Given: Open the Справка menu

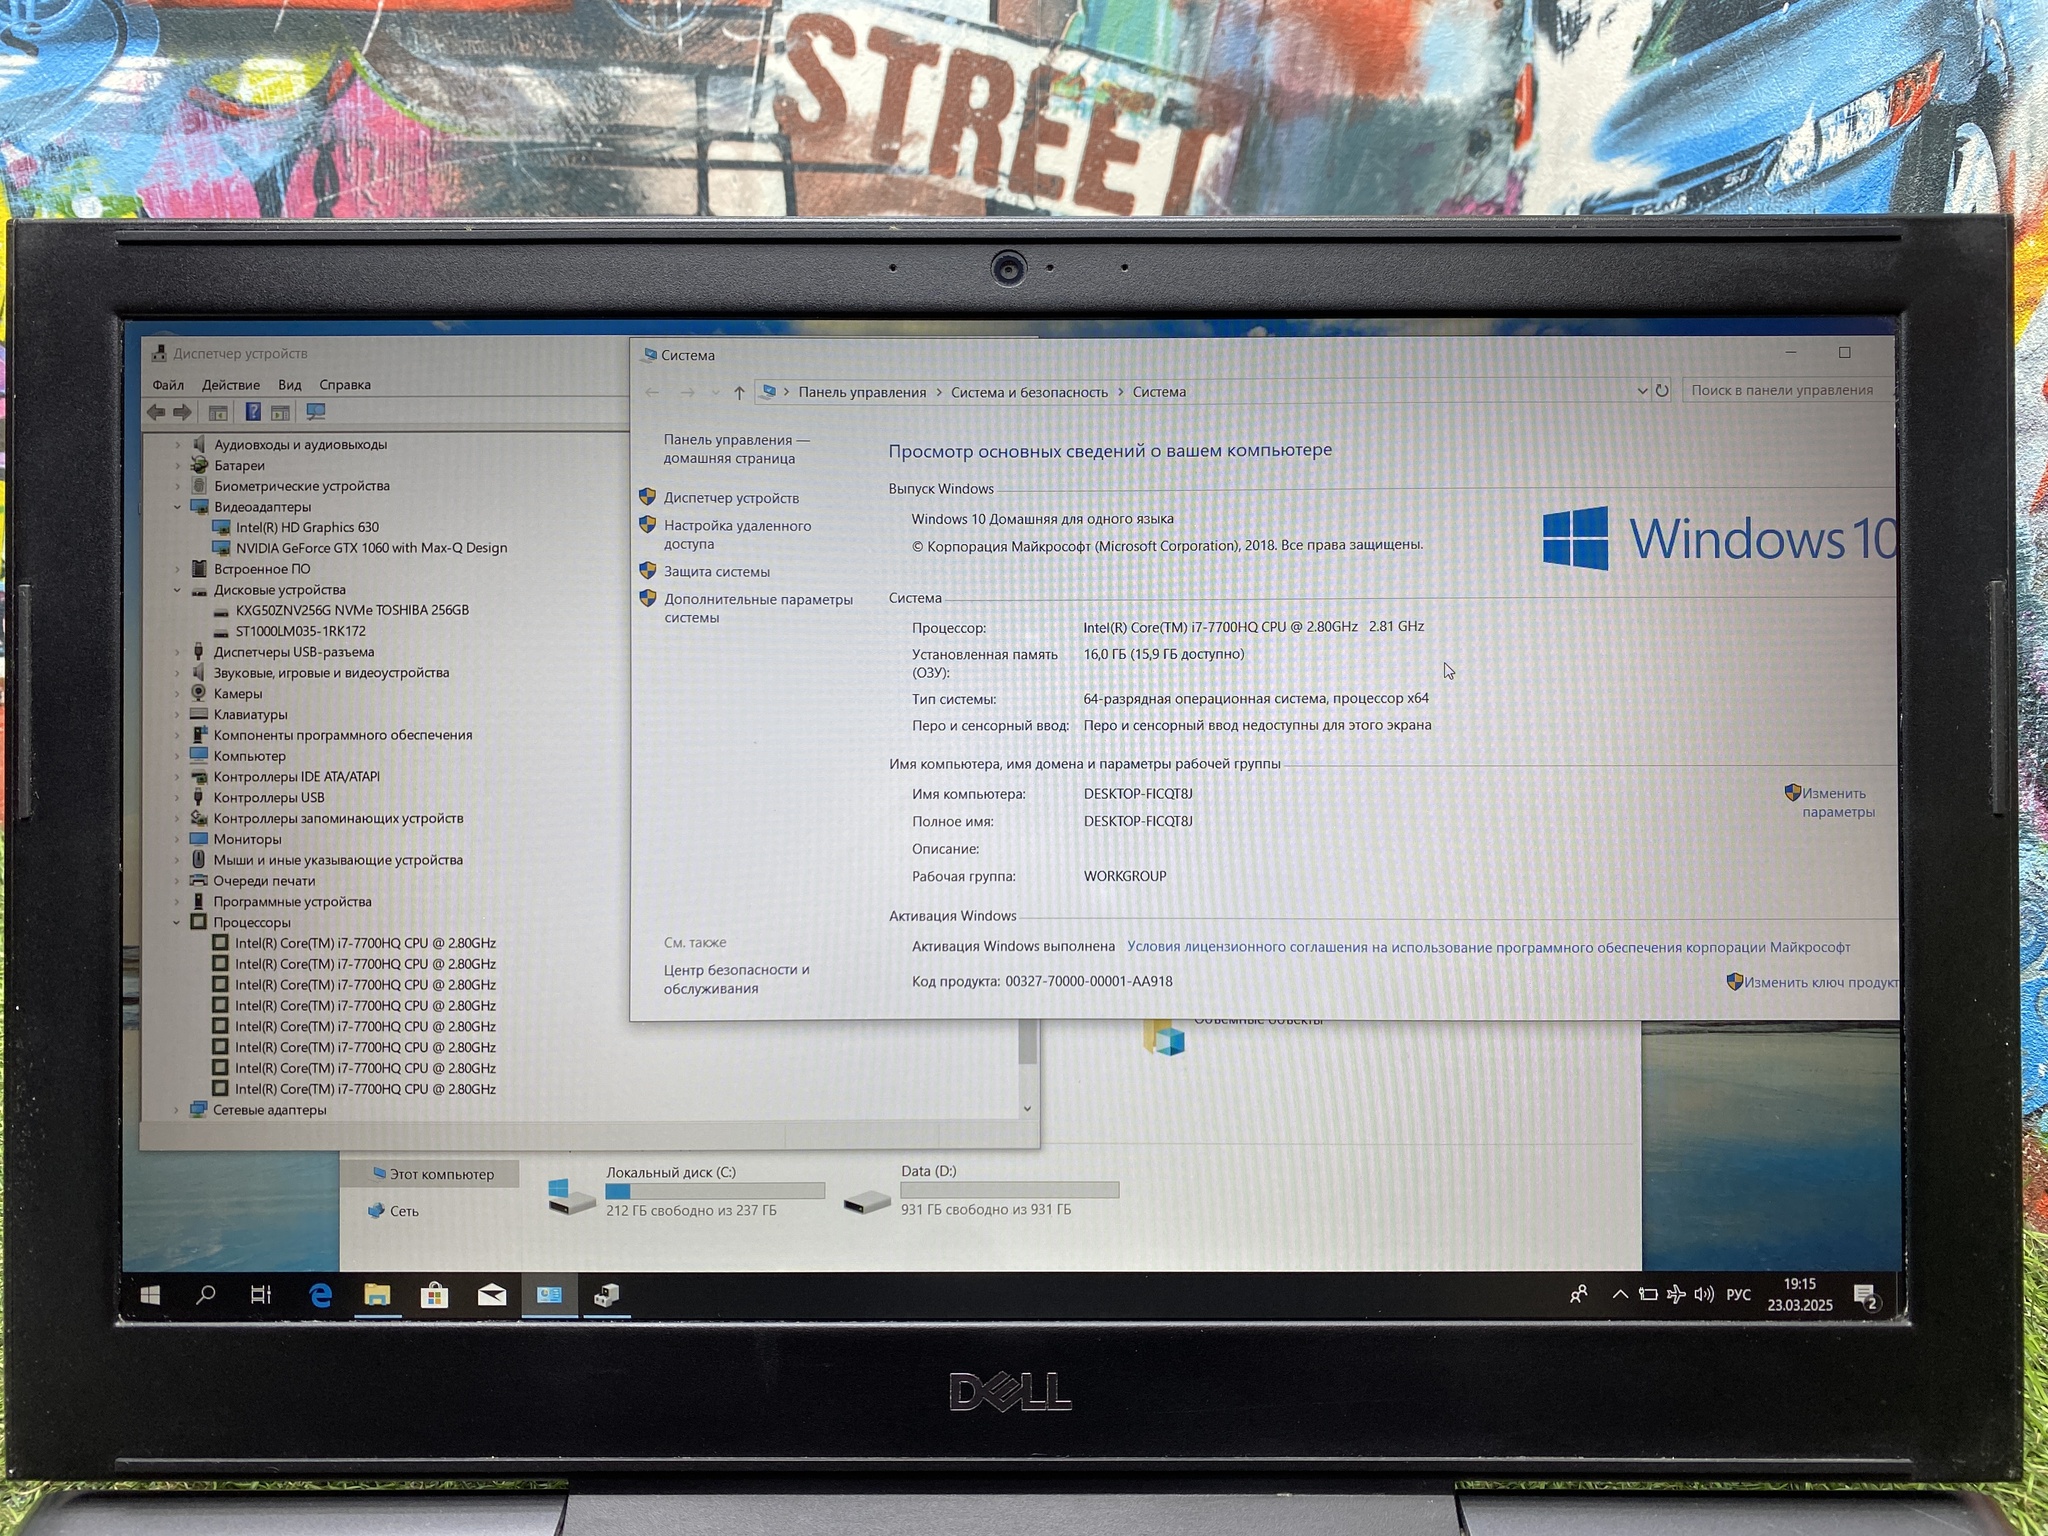Looking at the screenshot, I should click(x=345, y=385).
